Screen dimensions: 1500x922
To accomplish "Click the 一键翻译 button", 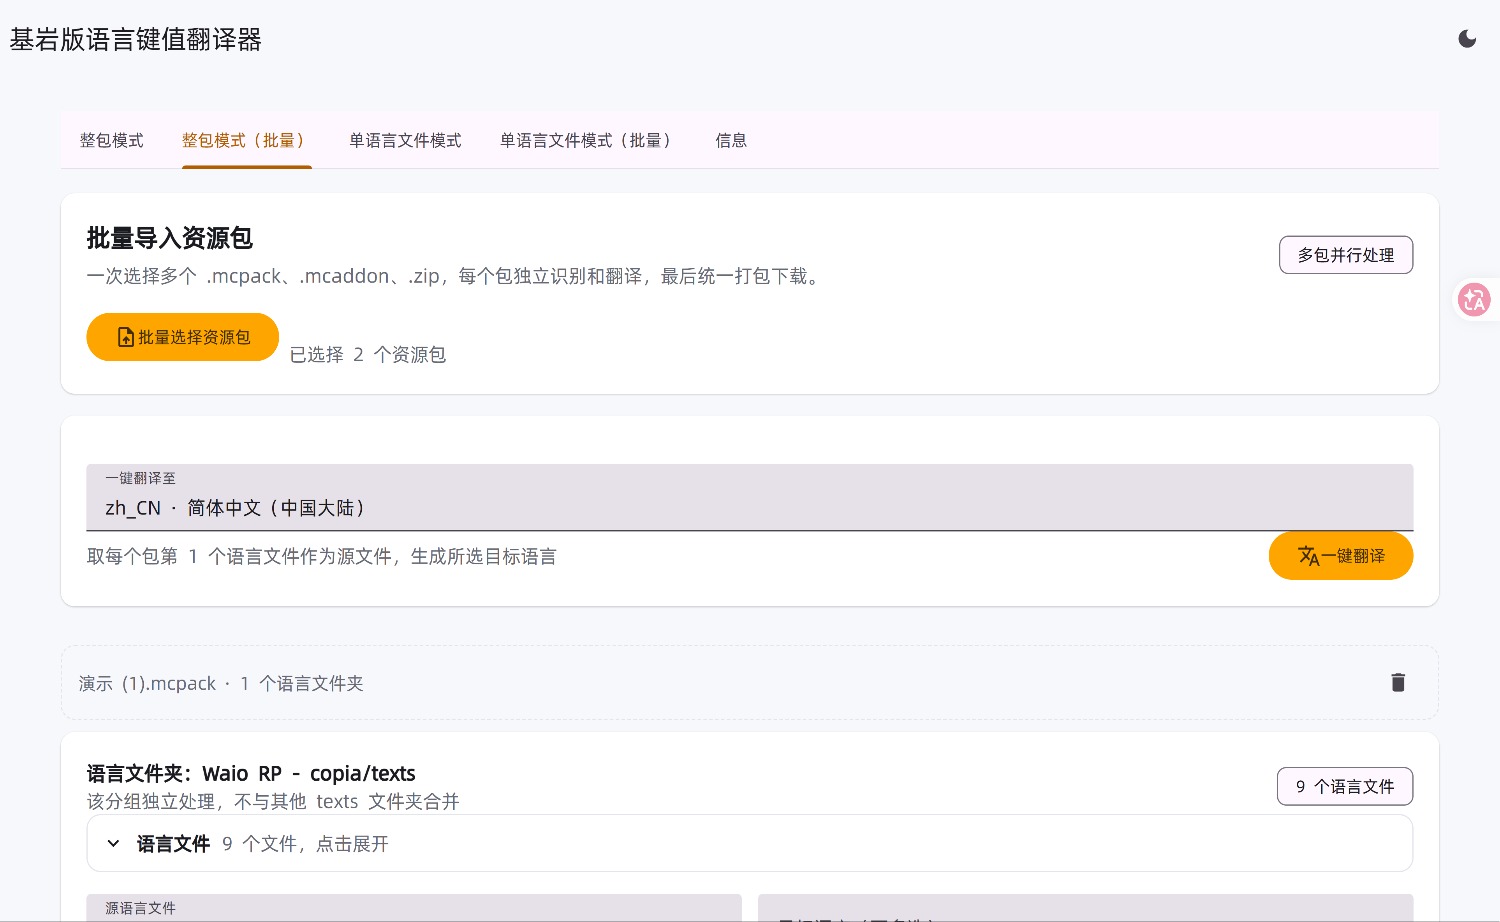I will pos(1341,556).
